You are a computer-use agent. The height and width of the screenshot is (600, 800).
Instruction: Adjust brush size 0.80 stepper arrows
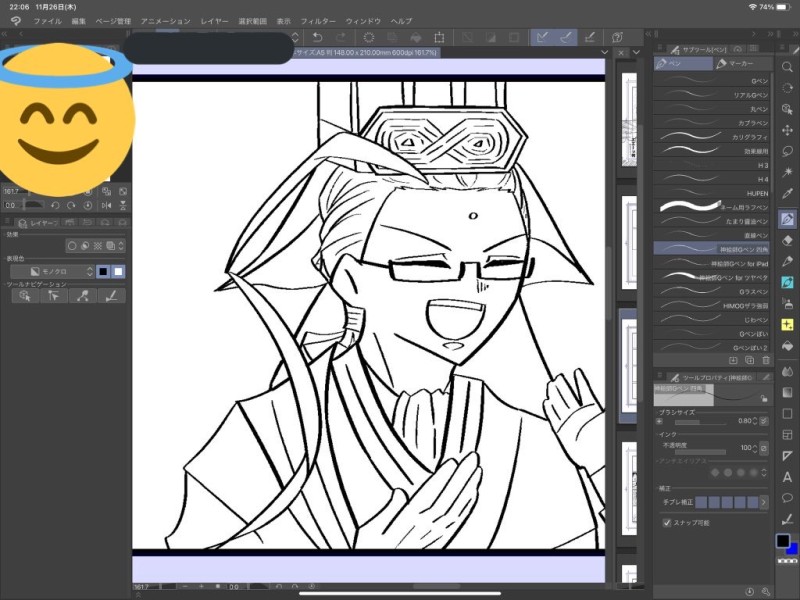pos(755,421)
